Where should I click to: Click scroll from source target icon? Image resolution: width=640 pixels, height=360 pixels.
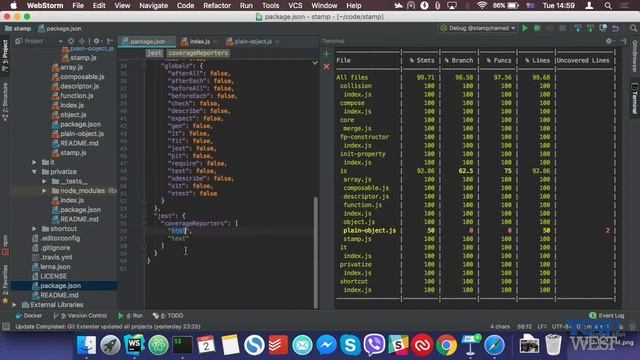tap(71, 41)
